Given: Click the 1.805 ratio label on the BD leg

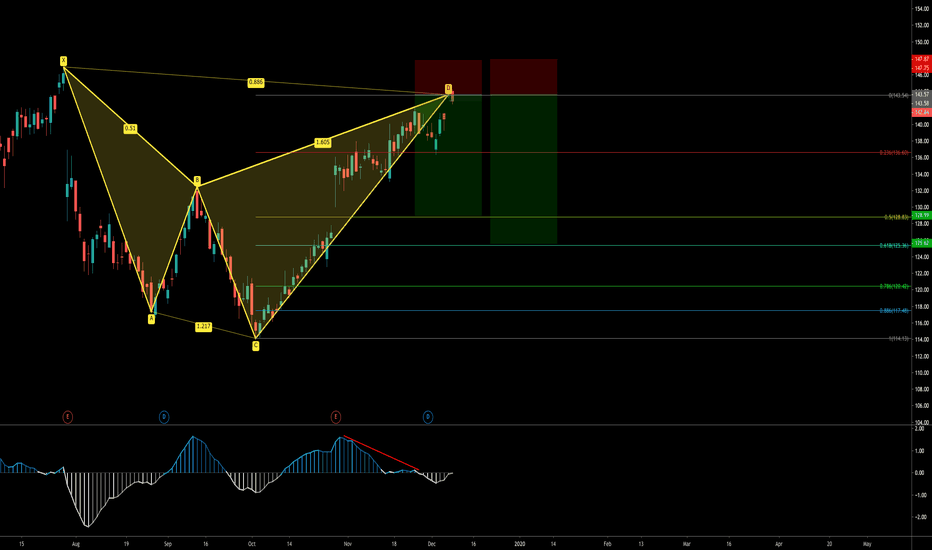Looking at the screenshot, I should [323, 142].
